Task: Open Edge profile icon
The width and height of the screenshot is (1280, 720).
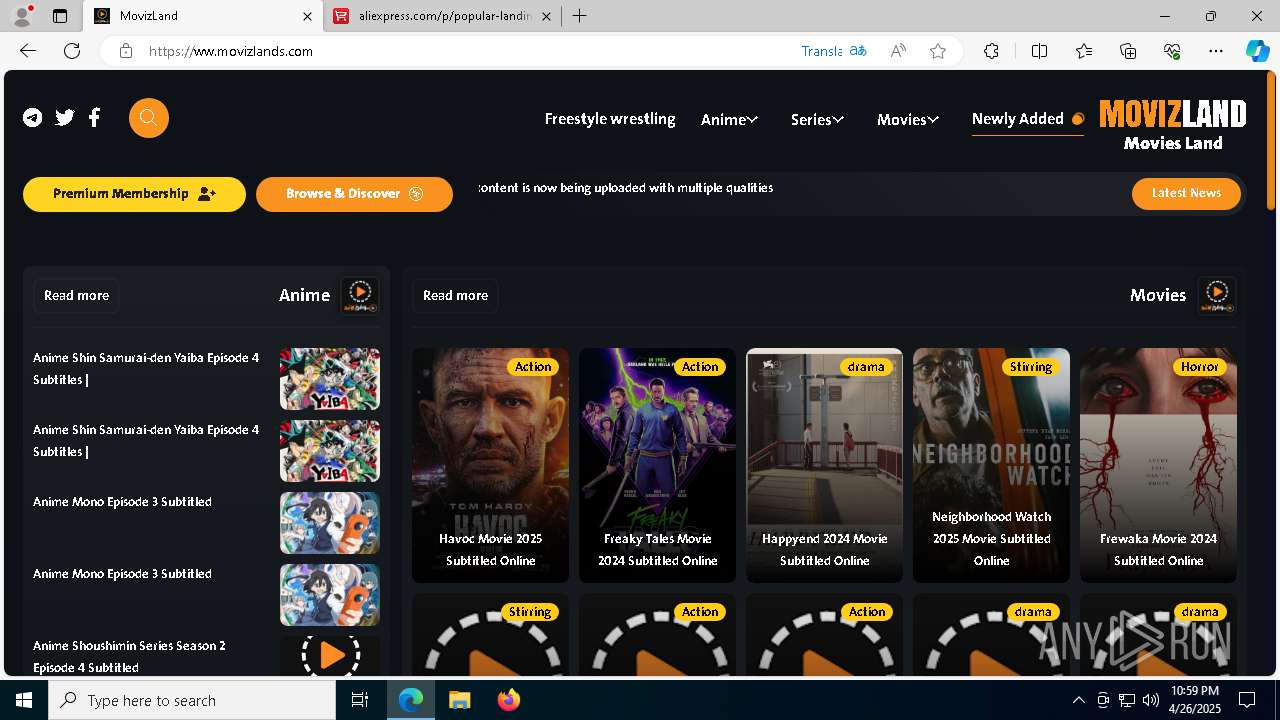Action: [22, 16]
